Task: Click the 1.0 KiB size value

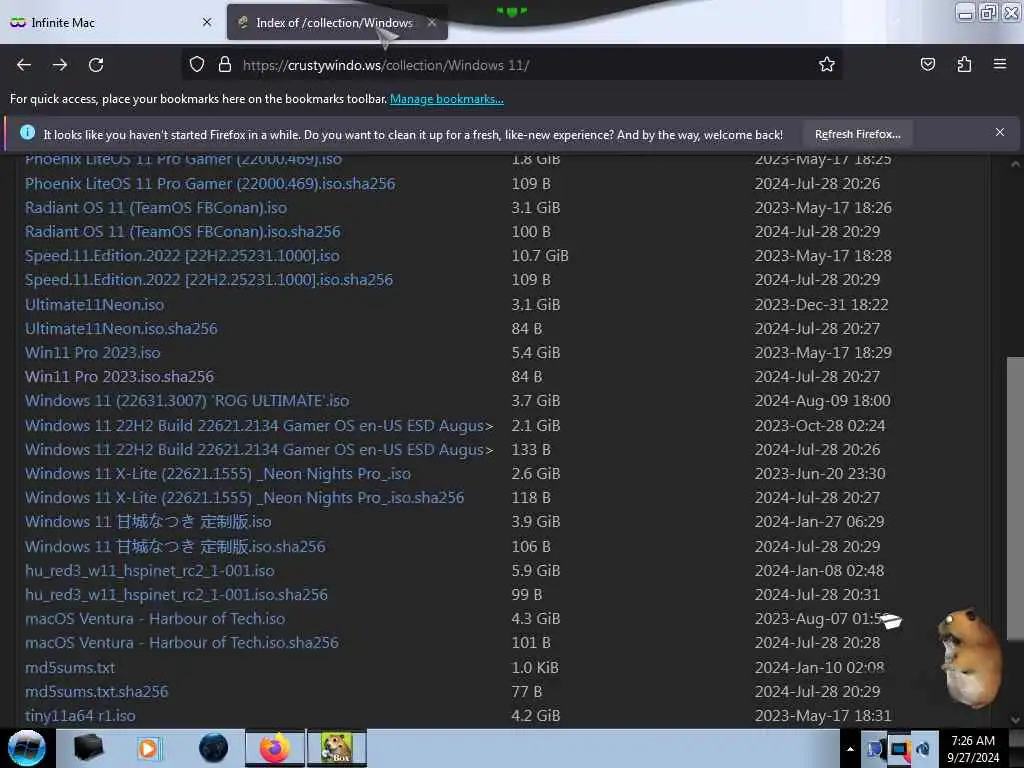Action: [535, 667]
